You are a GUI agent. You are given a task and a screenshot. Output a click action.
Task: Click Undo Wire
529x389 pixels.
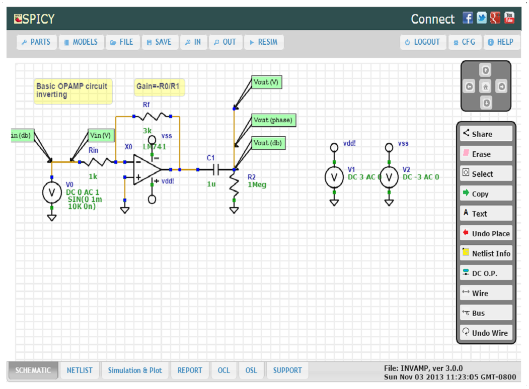point(486,333)
